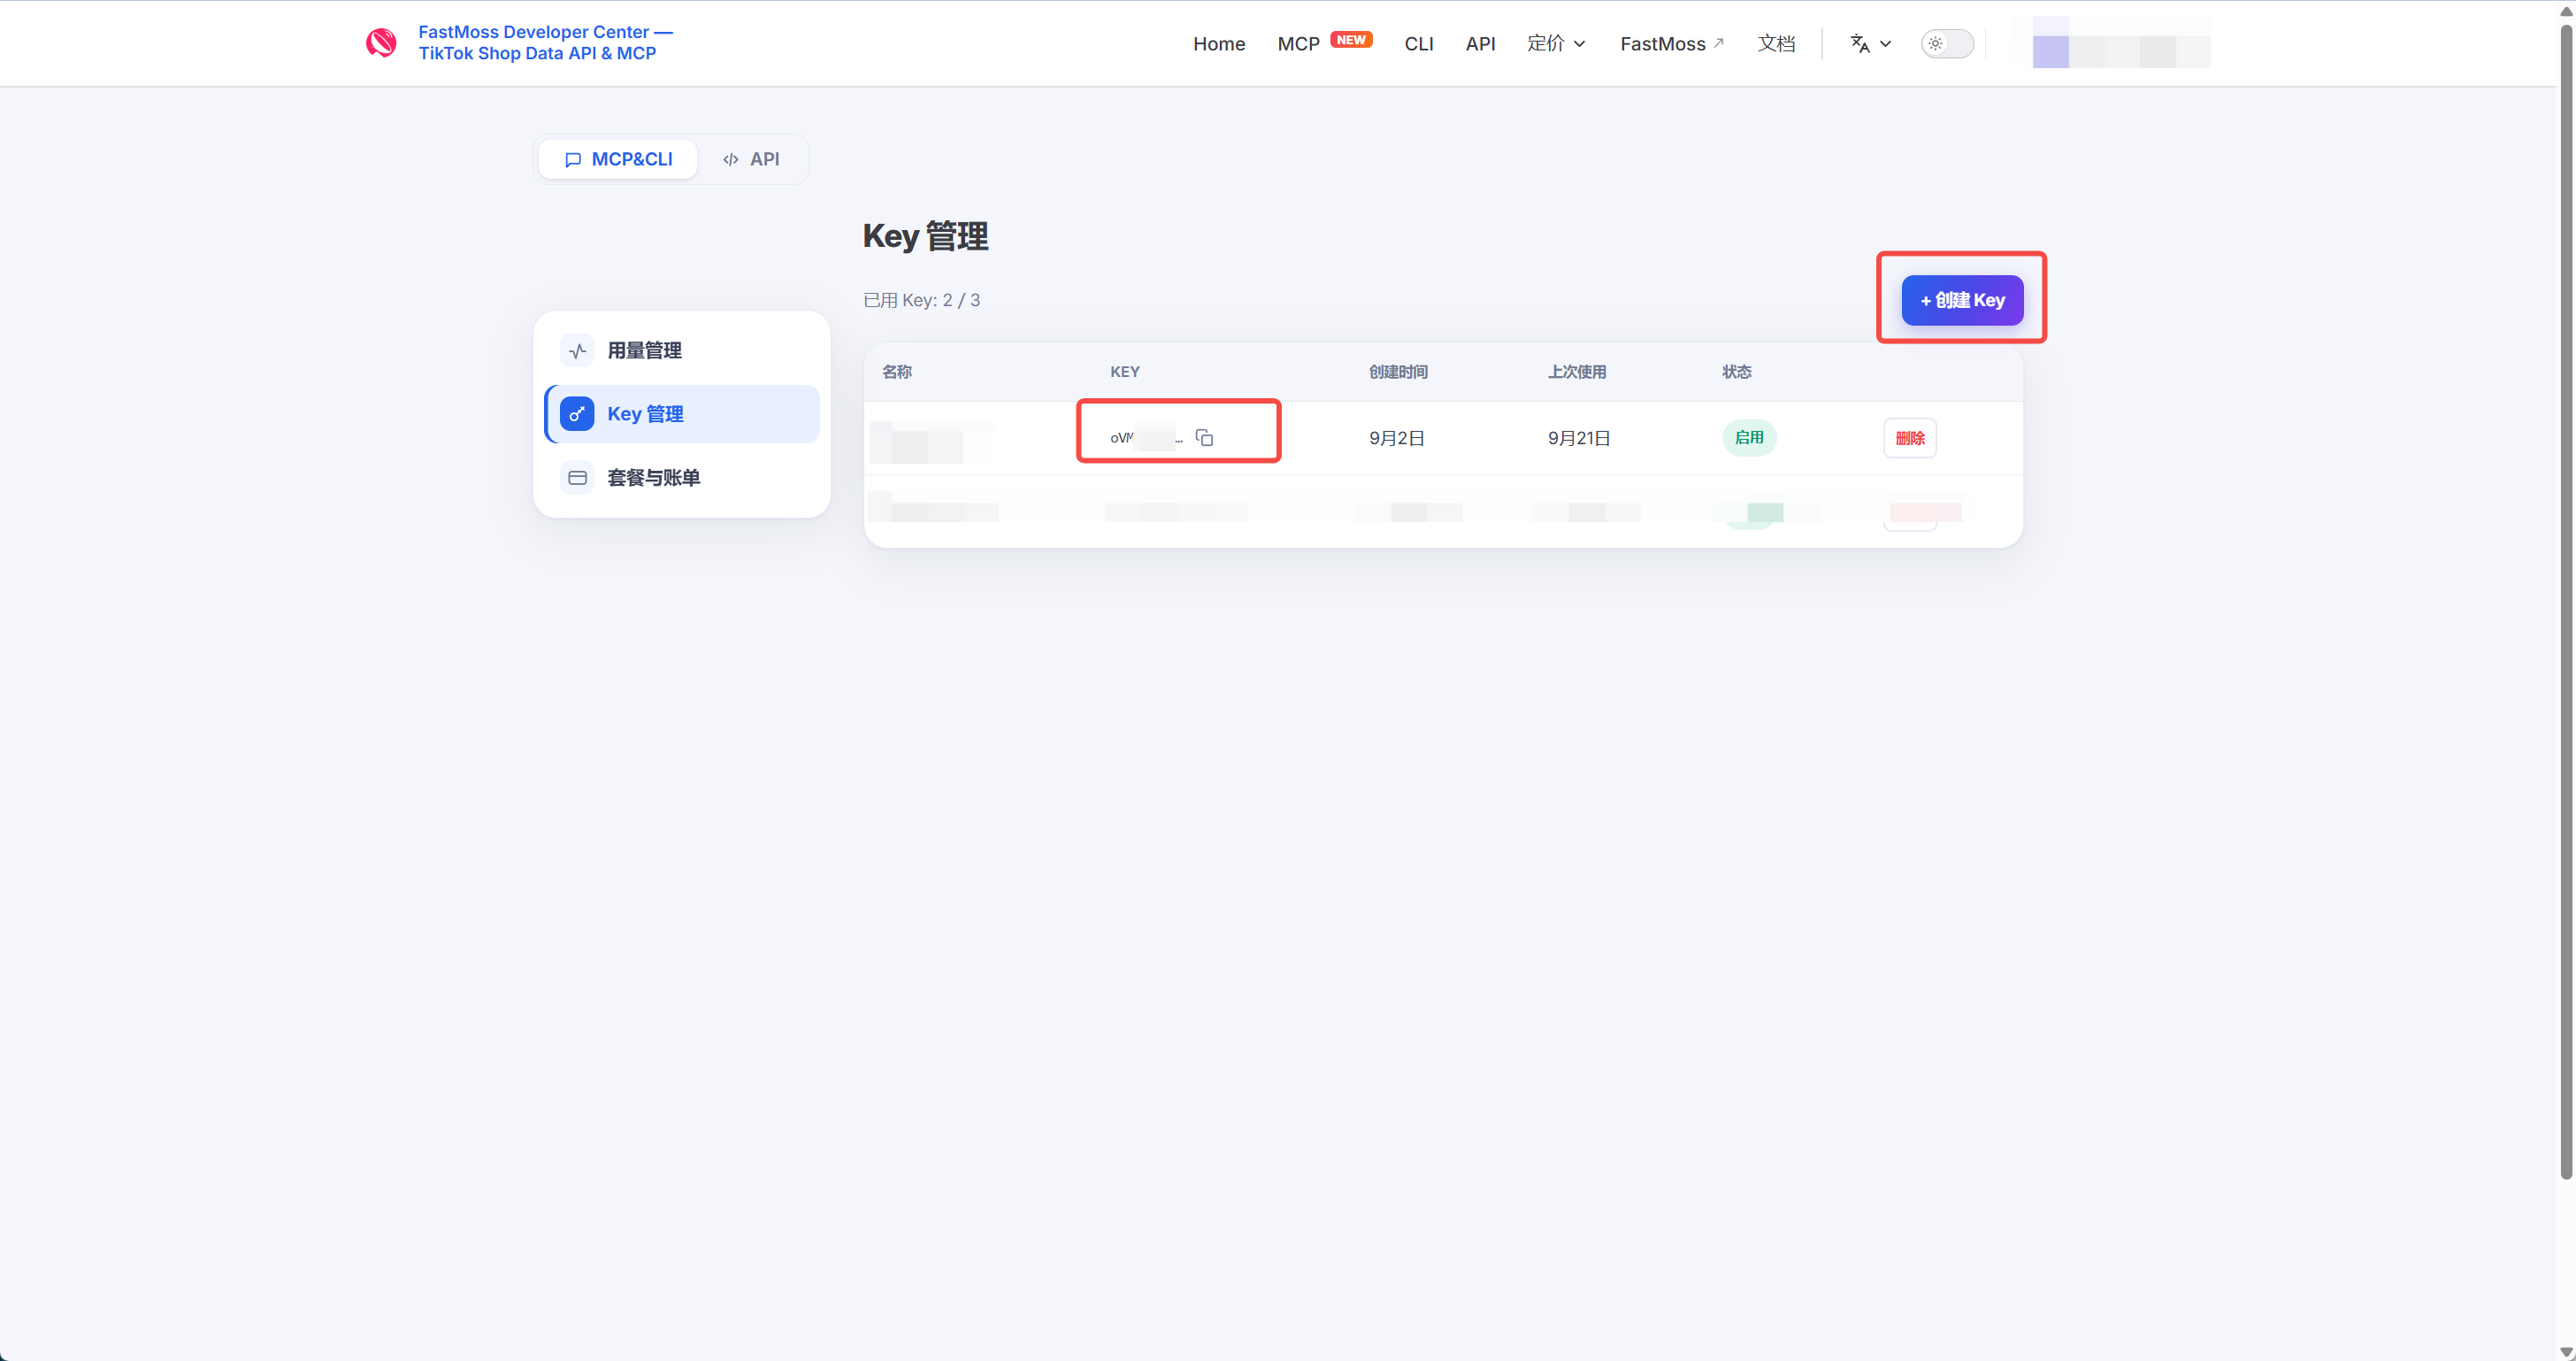Image resolution: width=2576 pixels, height=1361 pixels.
Task: Click the 已用 Key: 2 / 3 text
Action: click(921, 300)
